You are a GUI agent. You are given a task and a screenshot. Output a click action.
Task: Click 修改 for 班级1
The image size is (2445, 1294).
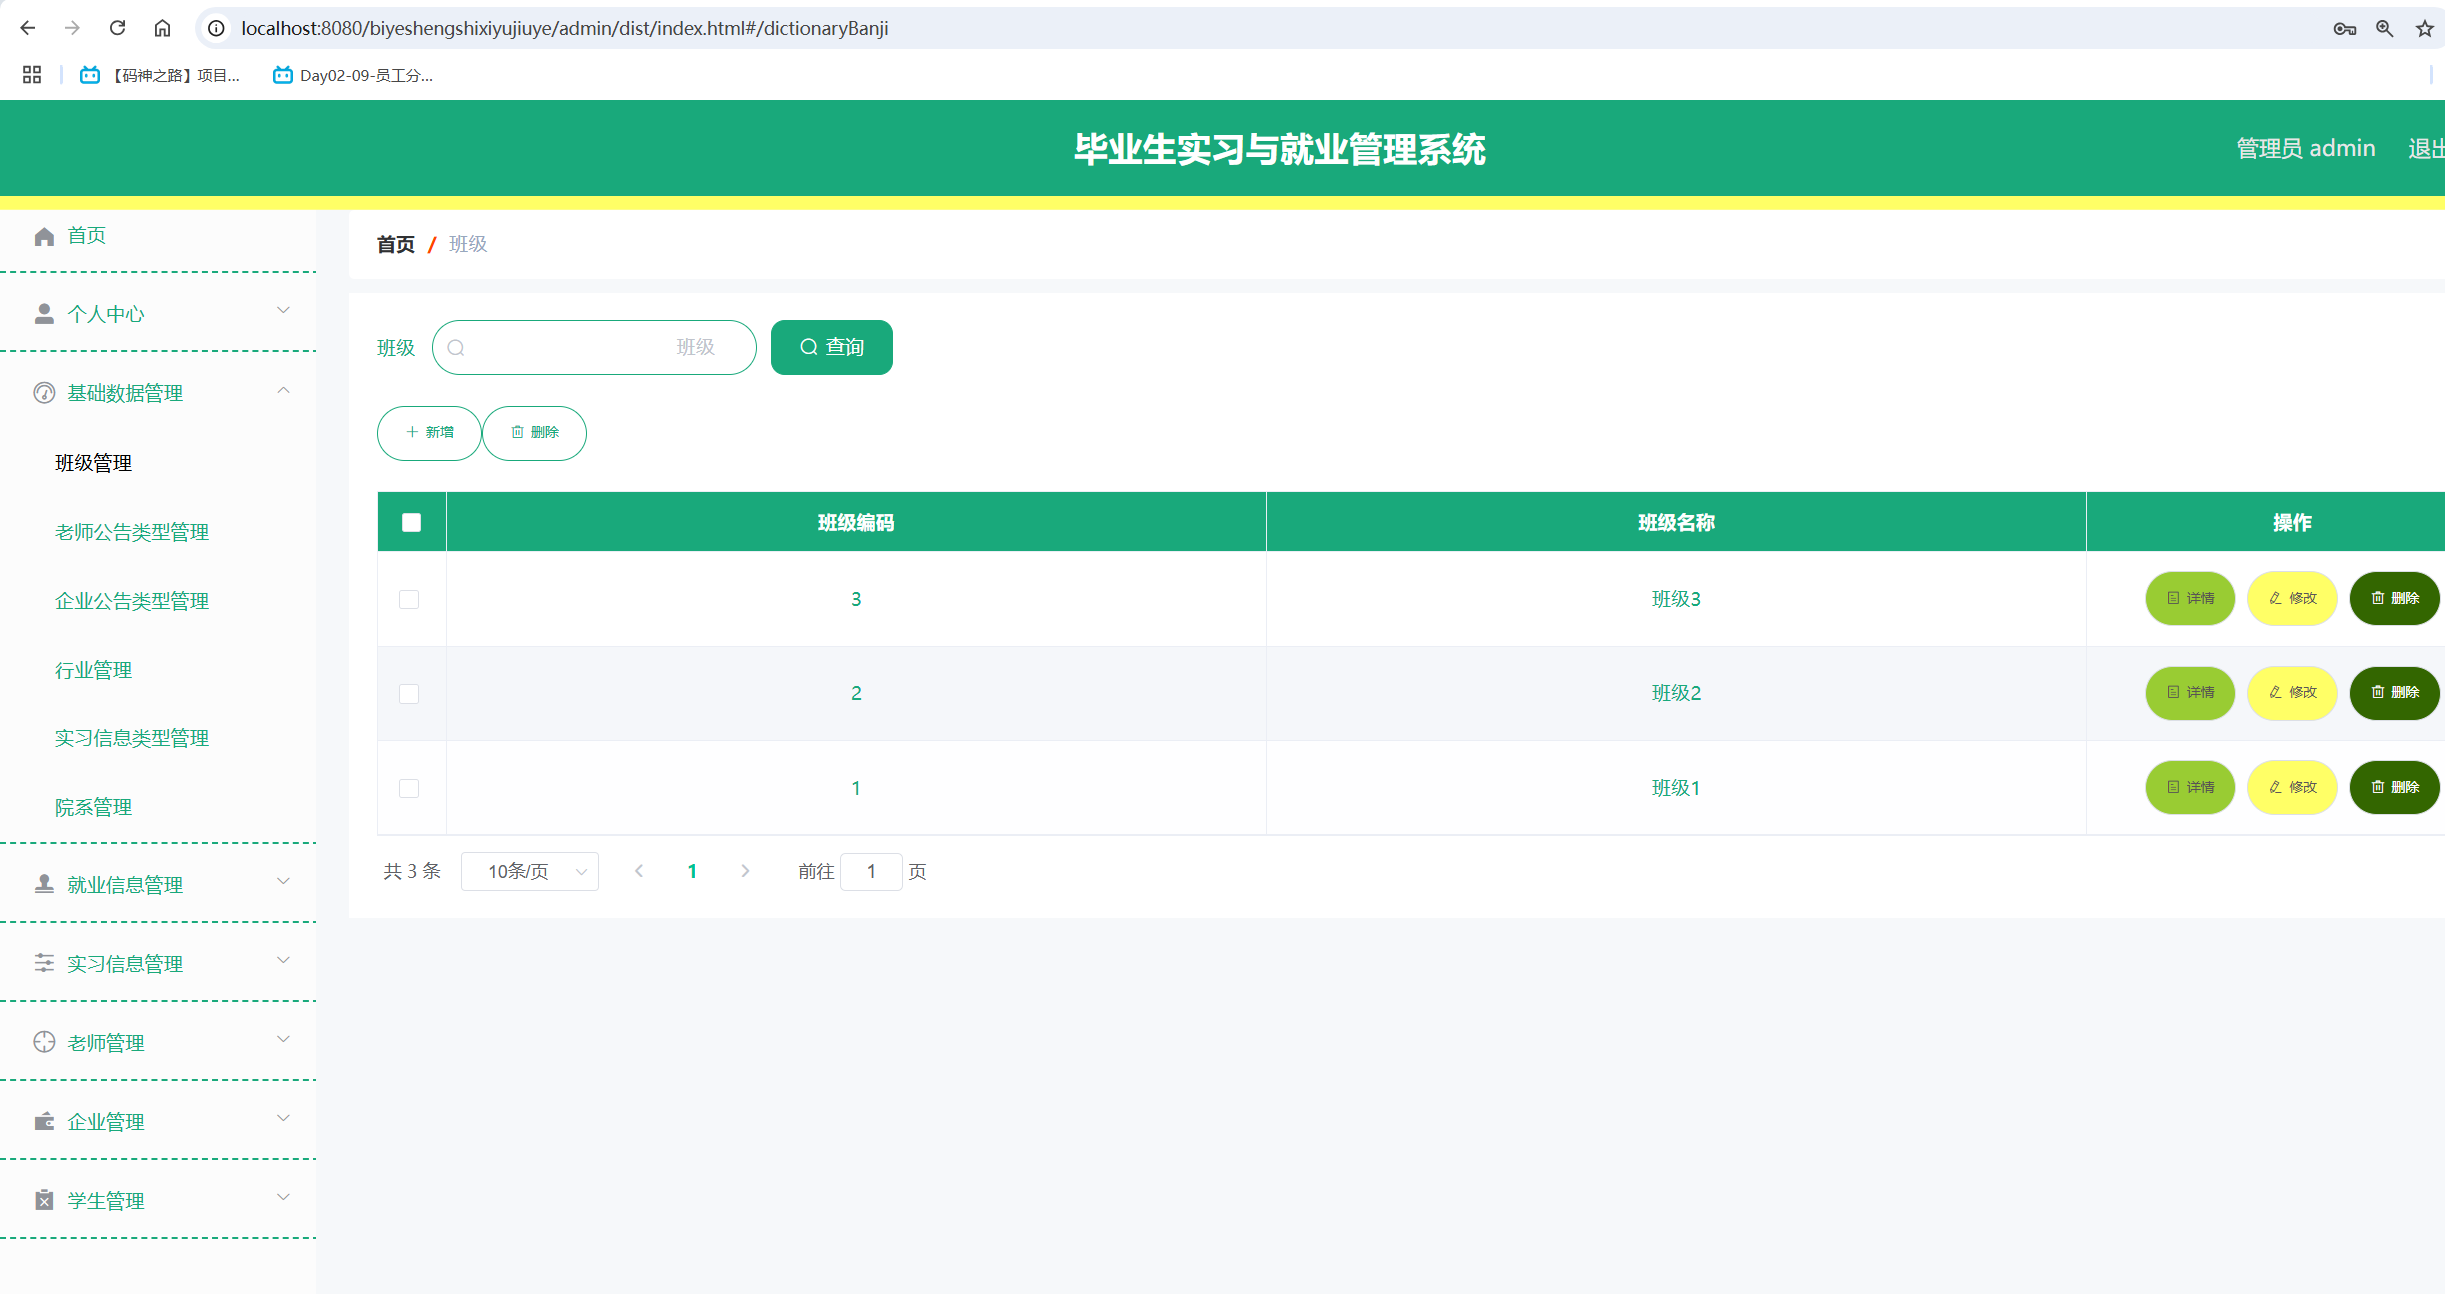pyautogui.click(x=2292, y=787)
